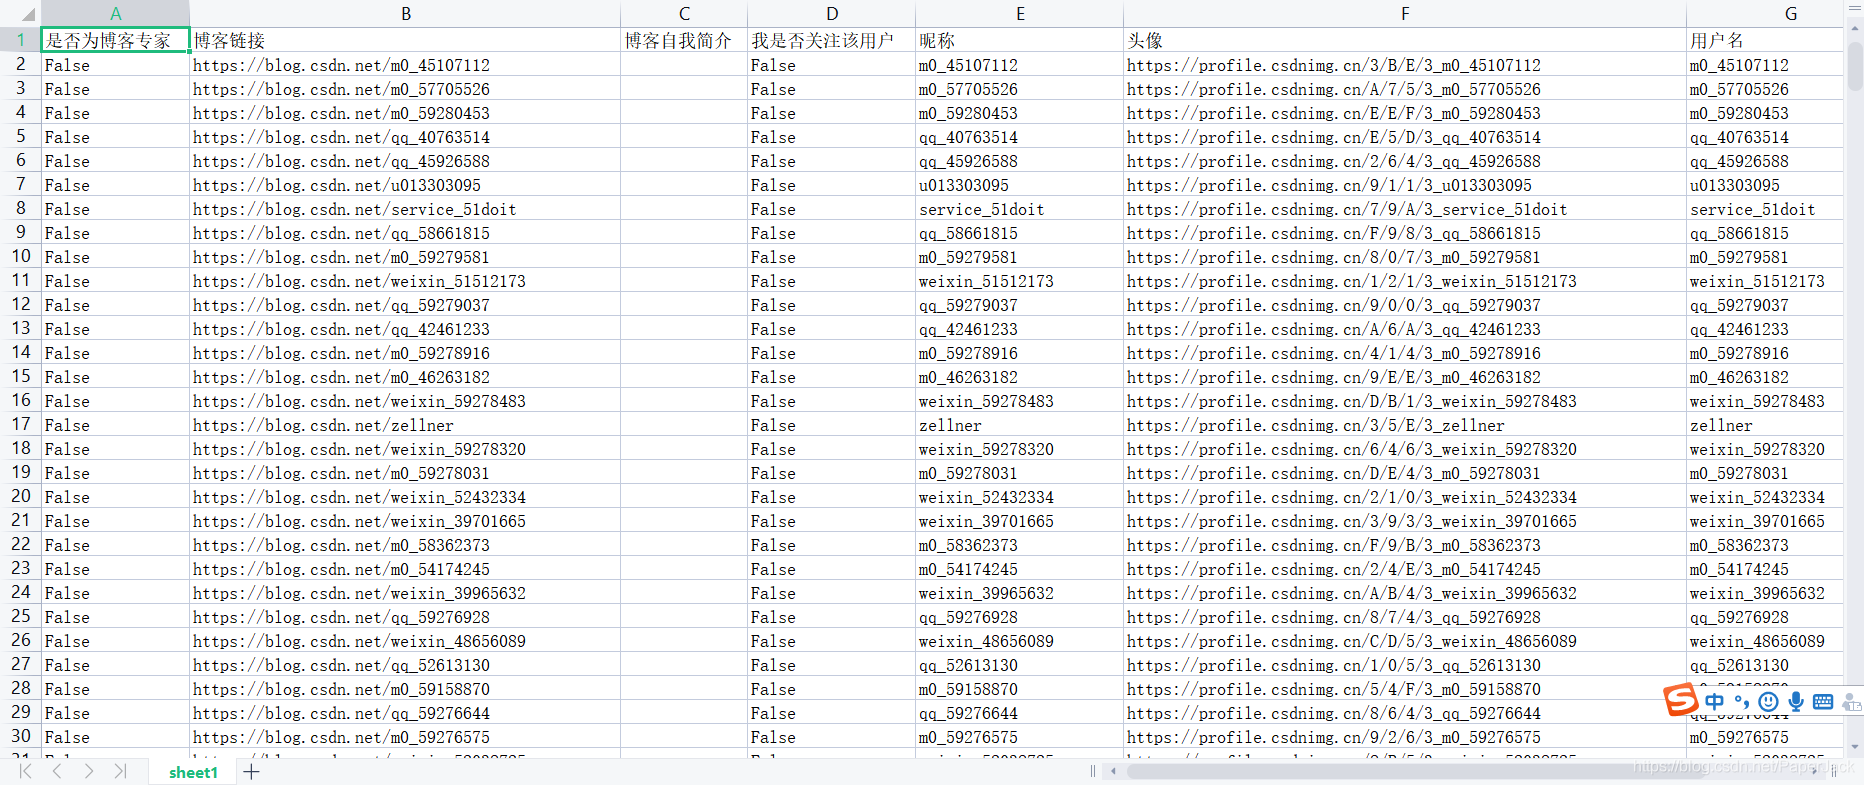
Task: Select column F header
Action: point(1405,14)
